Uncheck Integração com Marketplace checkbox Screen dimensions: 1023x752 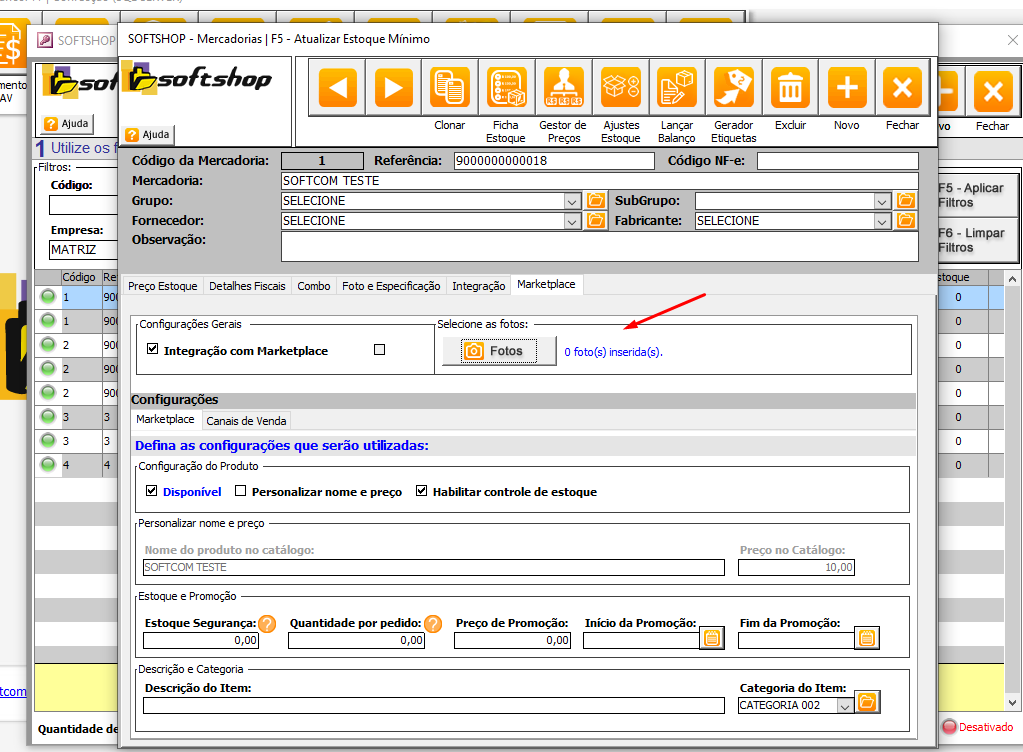(x=153, y=350)
